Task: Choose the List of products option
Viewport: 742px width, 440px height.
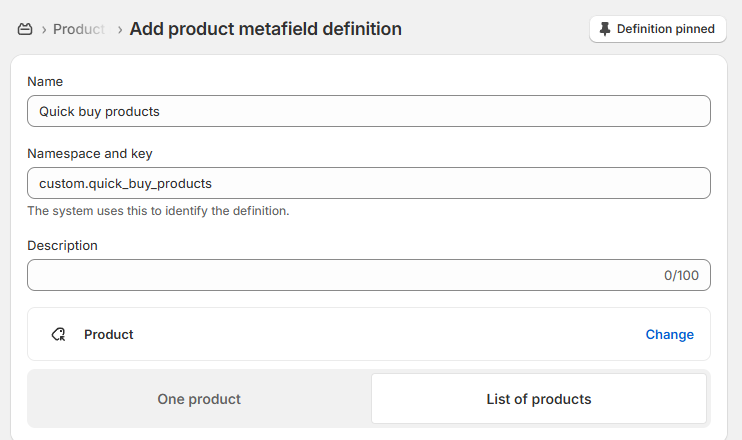Action: pyautogui.click(x=539, y=399)
